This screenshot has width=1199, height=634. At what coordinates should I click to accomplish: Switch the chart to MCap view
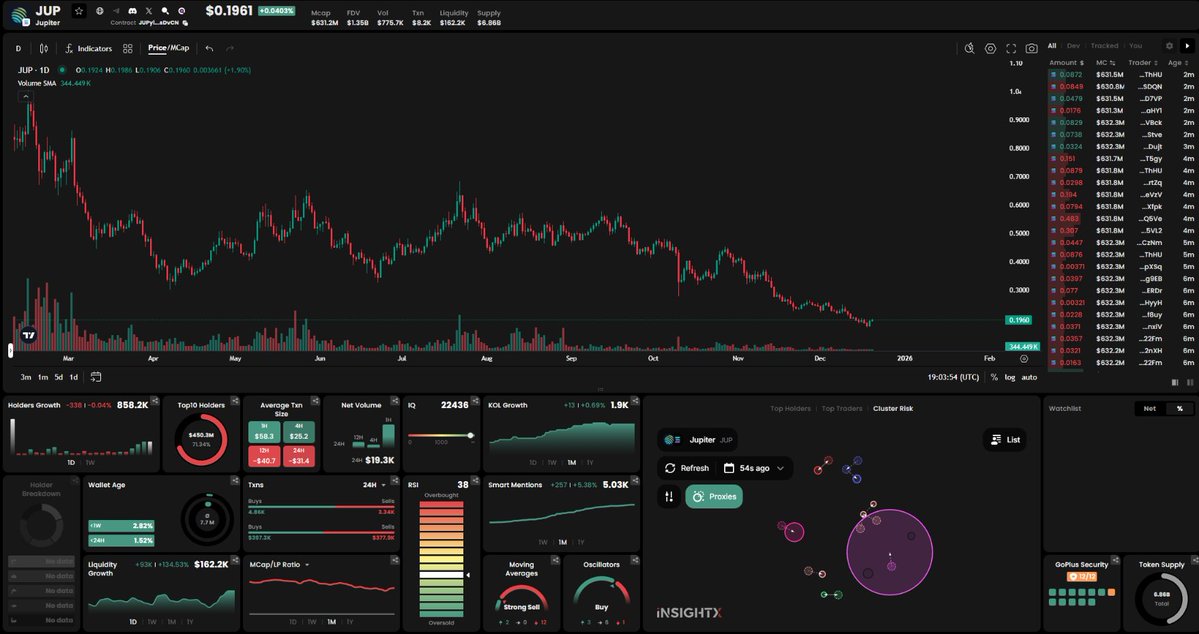(180, 47)
